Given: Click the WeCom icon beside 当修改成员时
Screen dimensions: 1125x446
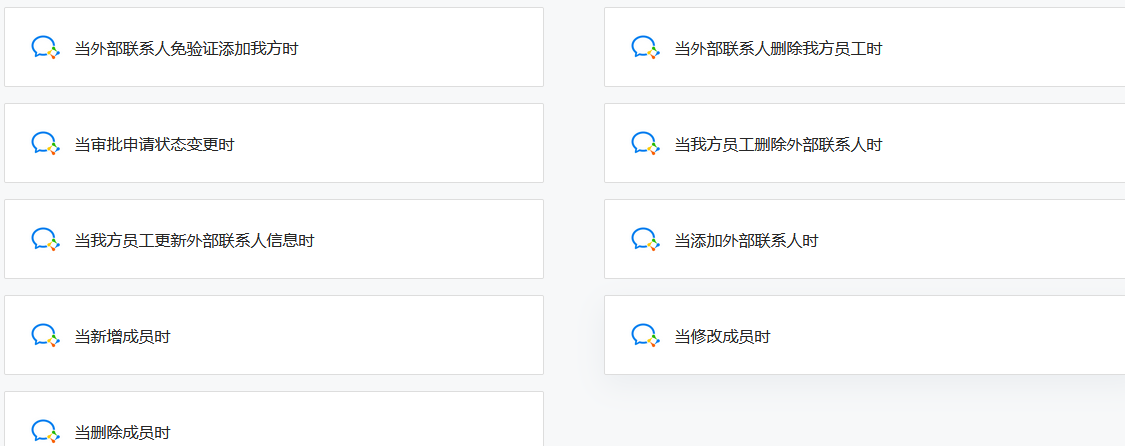Looking at the screenshot, I should pos(645,336).
